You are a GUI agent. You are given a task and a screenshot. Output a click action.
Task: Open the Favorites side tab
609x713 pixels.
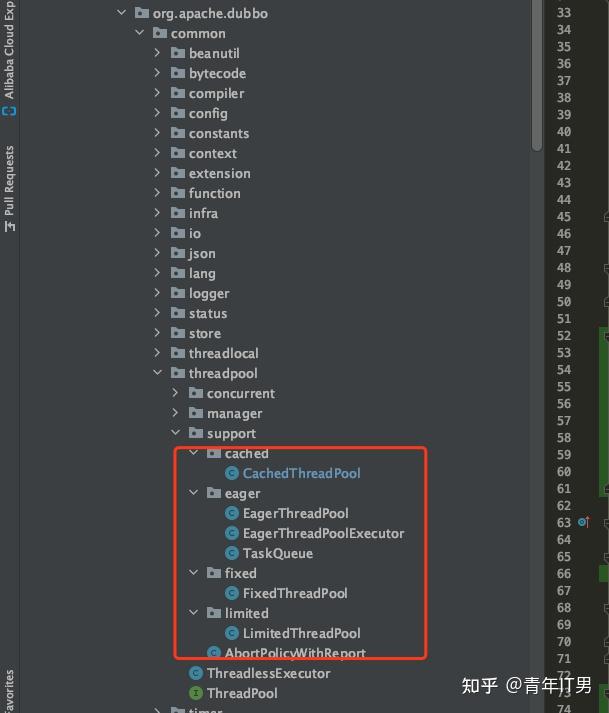10,690
